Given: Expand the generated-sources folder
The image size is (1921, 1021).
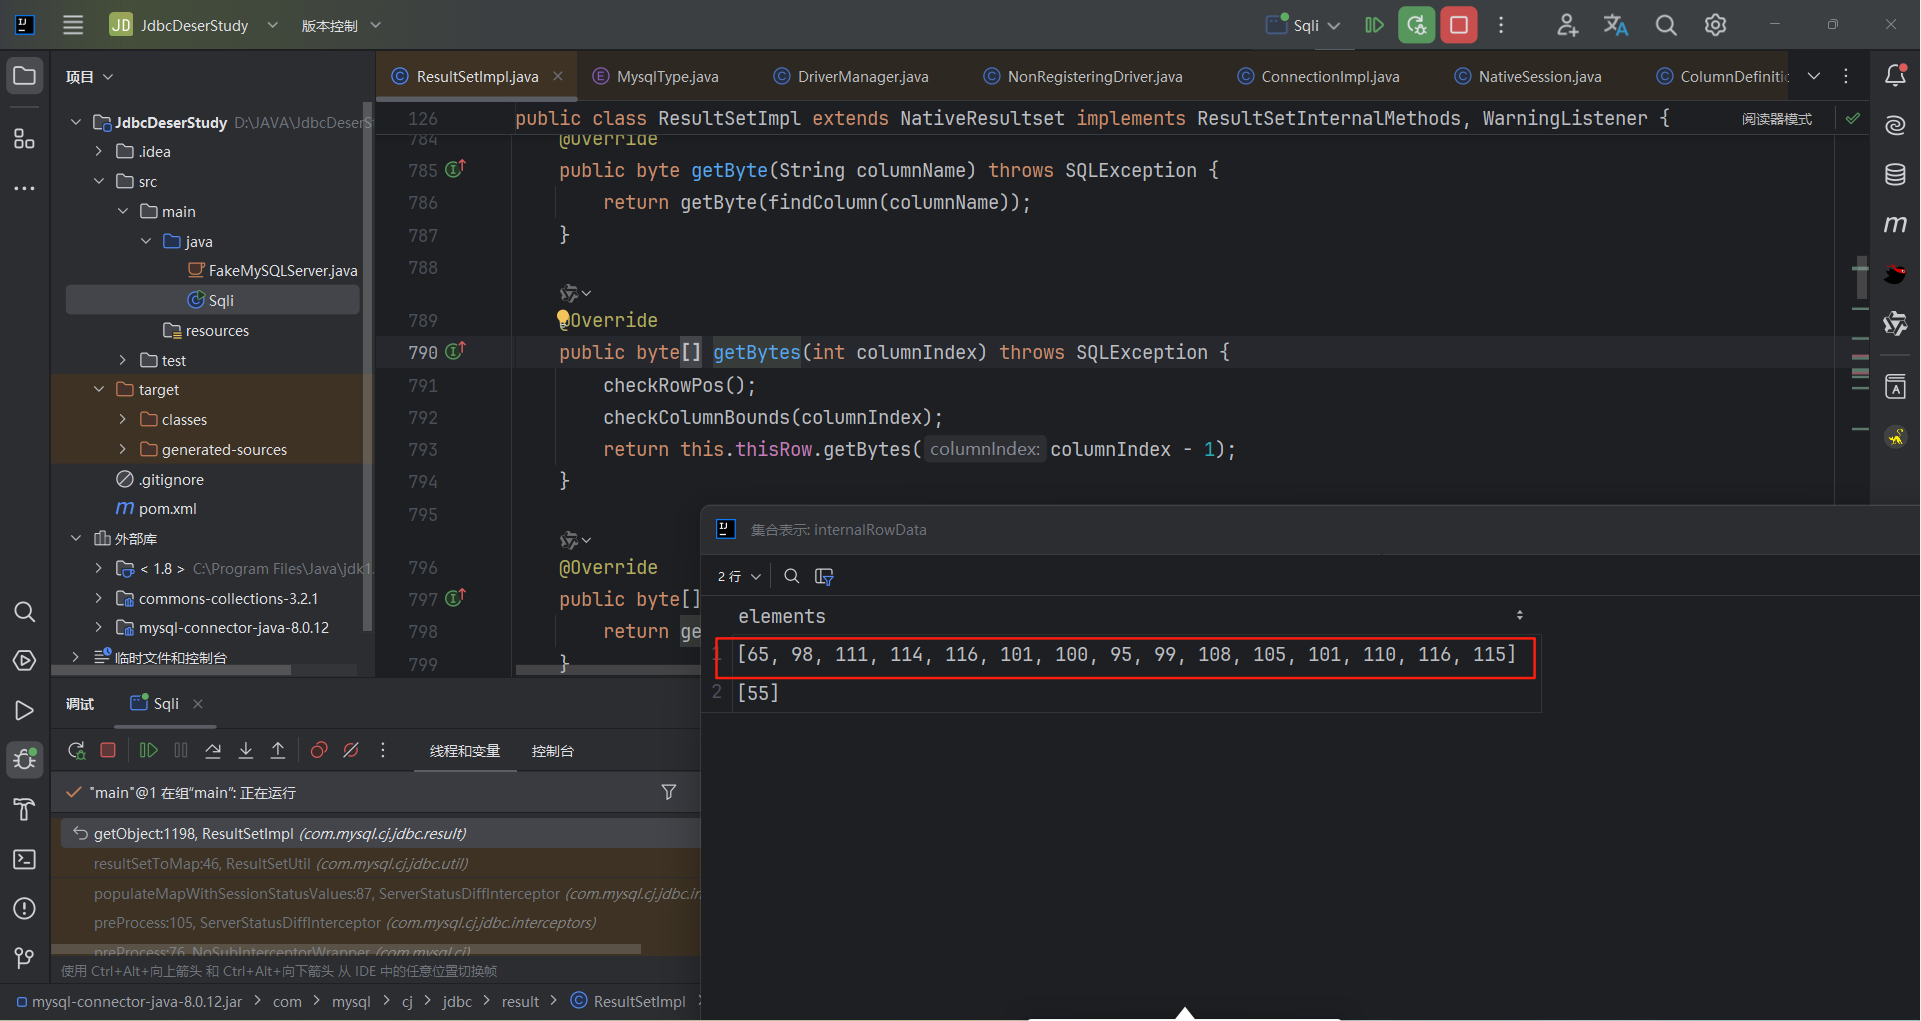Looking at the screenshot, I should click(x=123, y=449).
